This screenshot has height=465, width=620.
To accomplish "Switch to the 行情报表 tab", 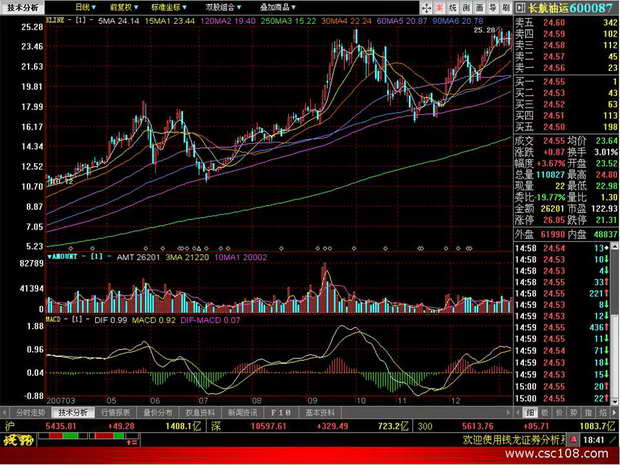I will (x=115, y=413).
